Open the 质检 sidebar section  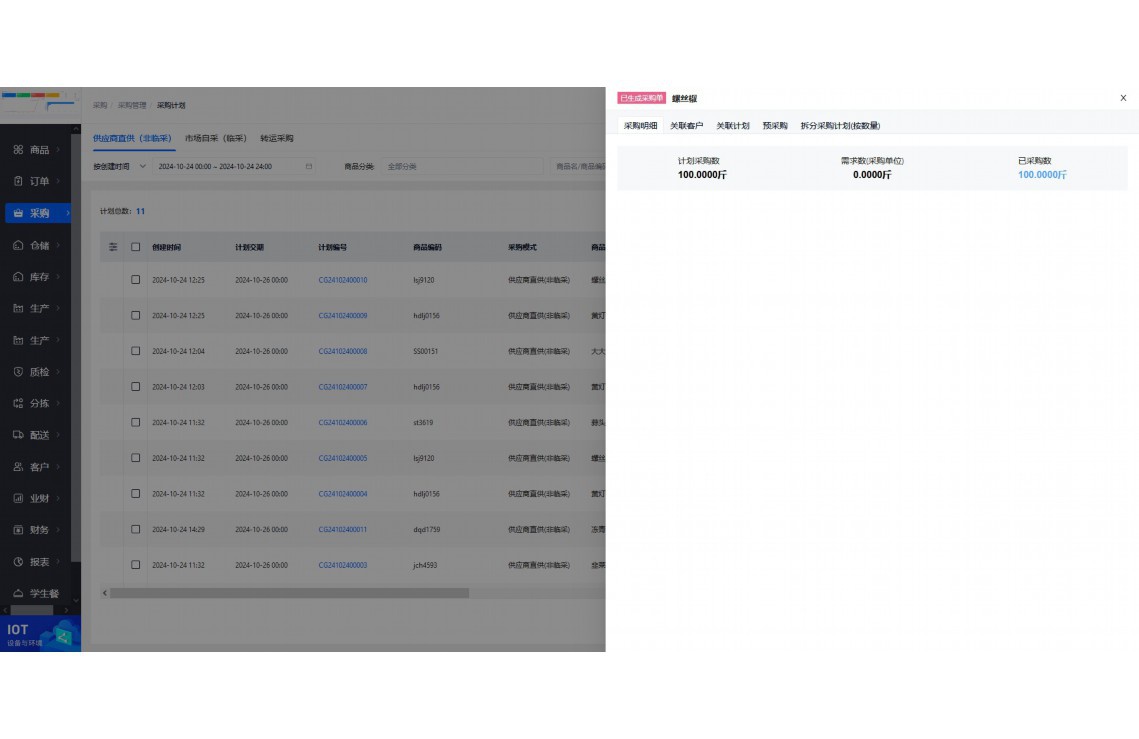[39, 372]
